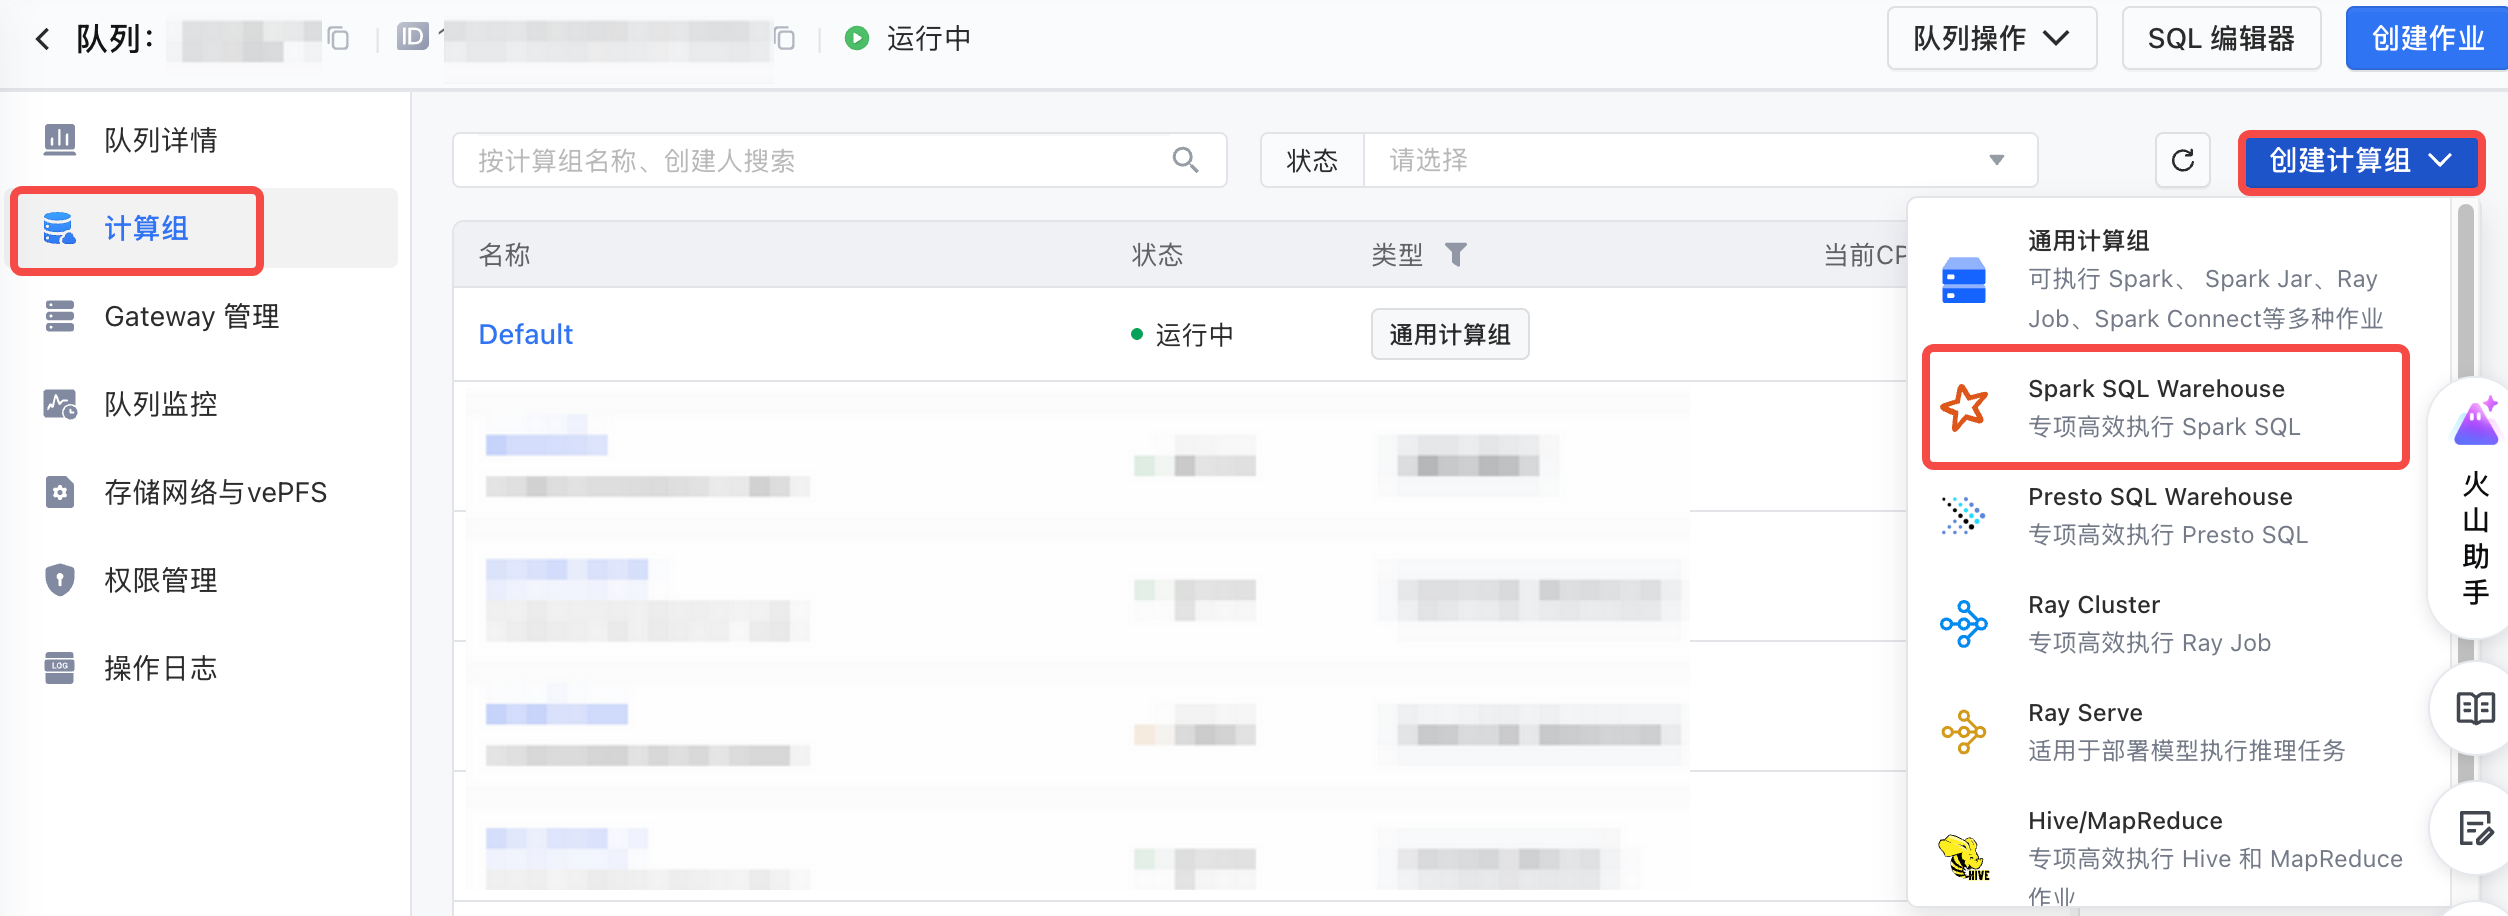Refresh the compute group list
The image size is (2508, 916).
pyautogui.click(x=2183, y=160)
